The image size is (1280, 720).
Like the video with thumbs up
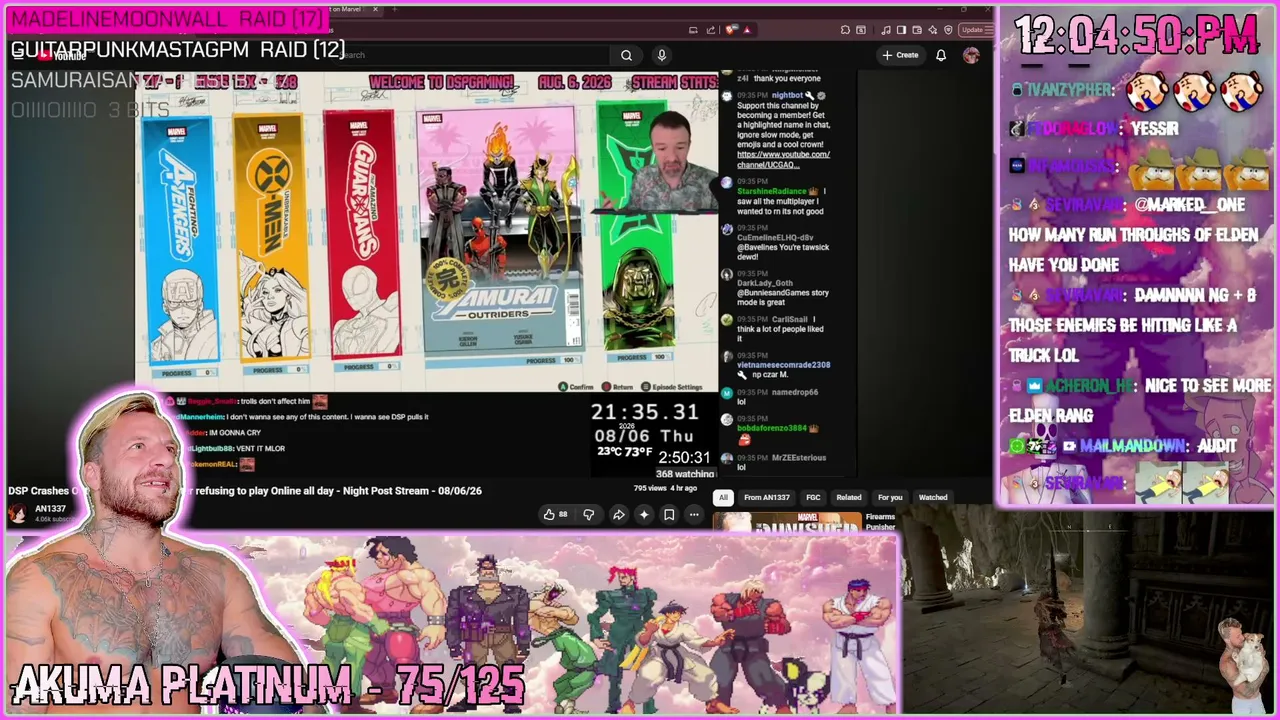(x=555, y=515)
